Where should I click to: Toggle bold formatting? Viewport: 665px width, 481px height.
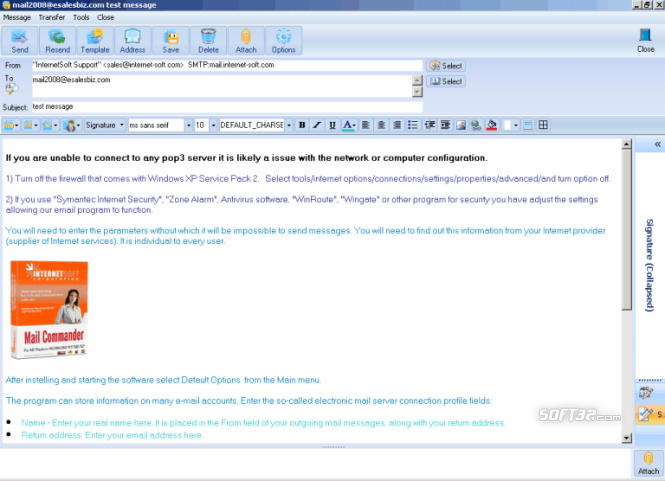point(302,125)
